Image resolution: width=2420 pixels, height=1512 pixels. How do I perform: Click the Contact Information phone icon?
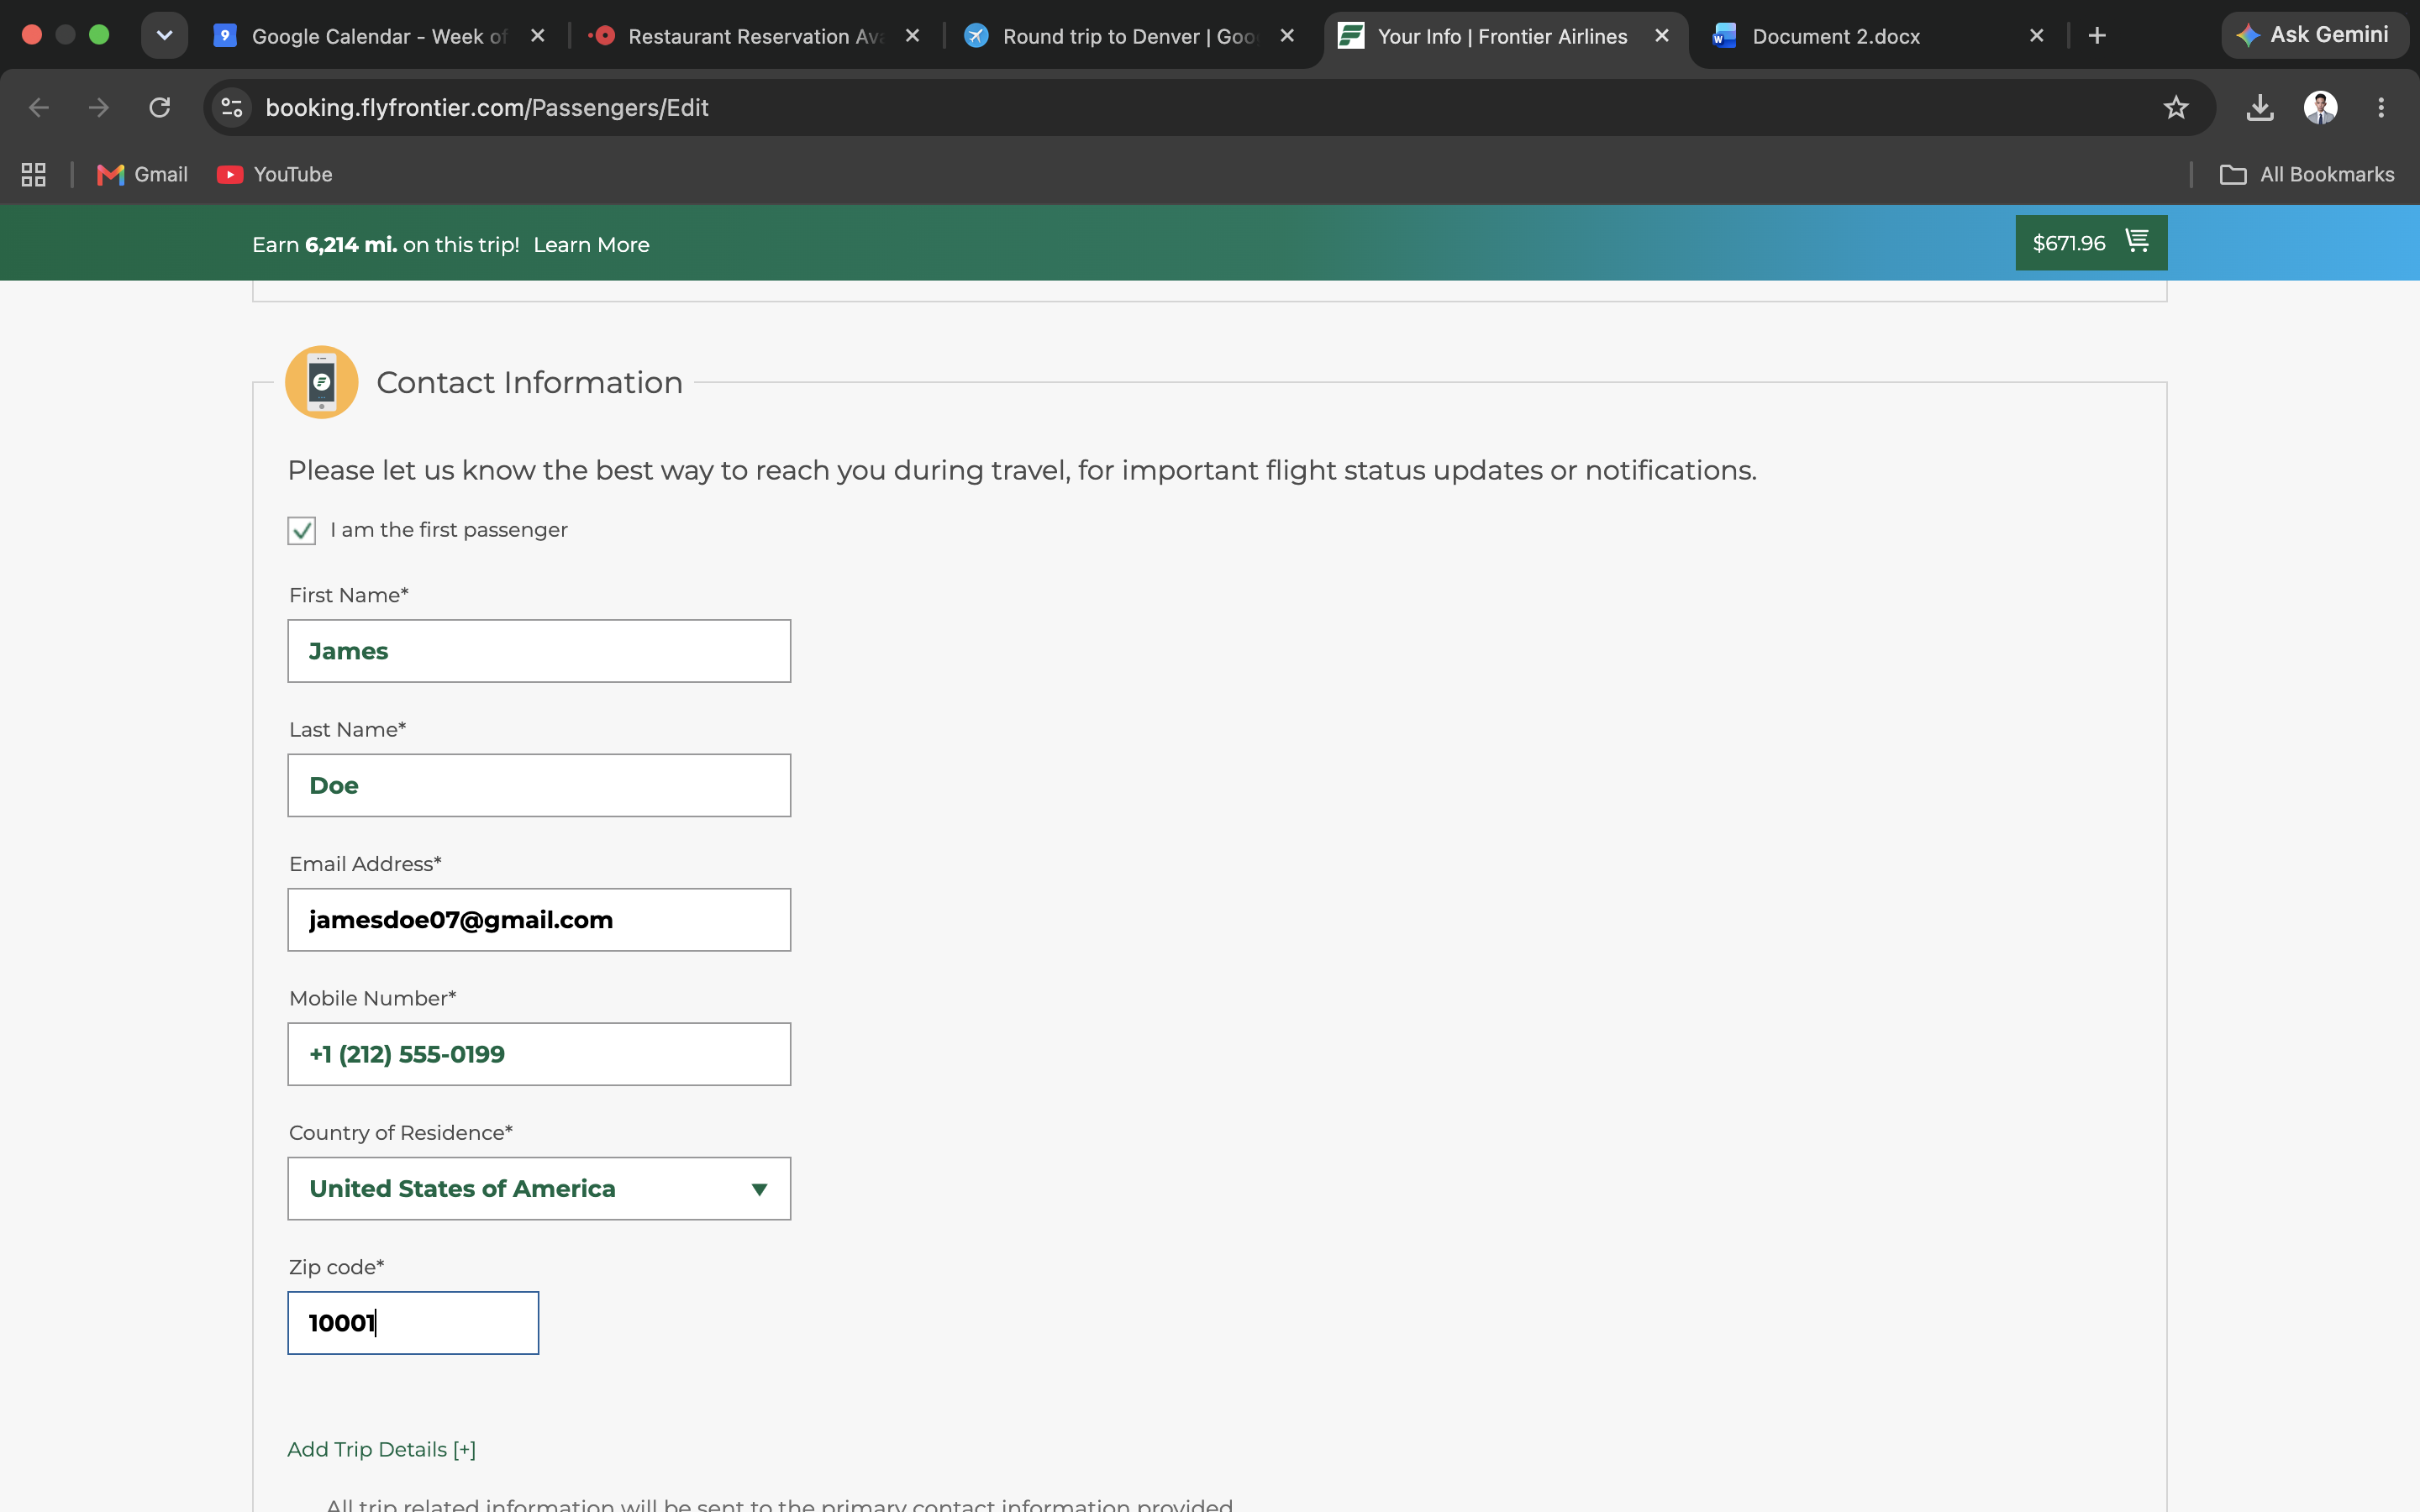[x=321, y=382]
